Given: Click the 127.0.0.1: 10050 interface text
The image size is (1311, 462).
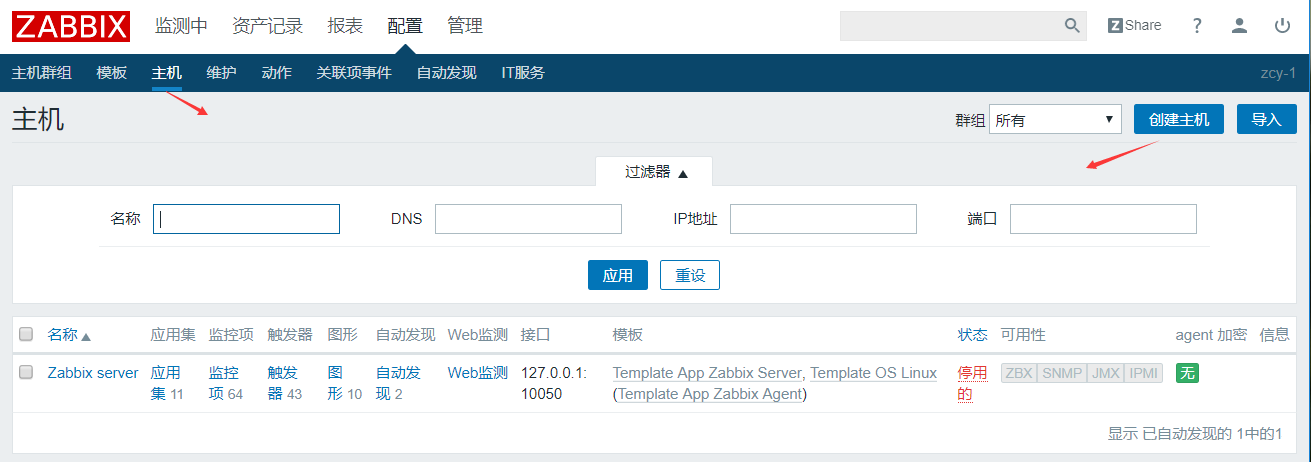Looking at the screenshot, I should pyautogui.click(x=554, y=383).
